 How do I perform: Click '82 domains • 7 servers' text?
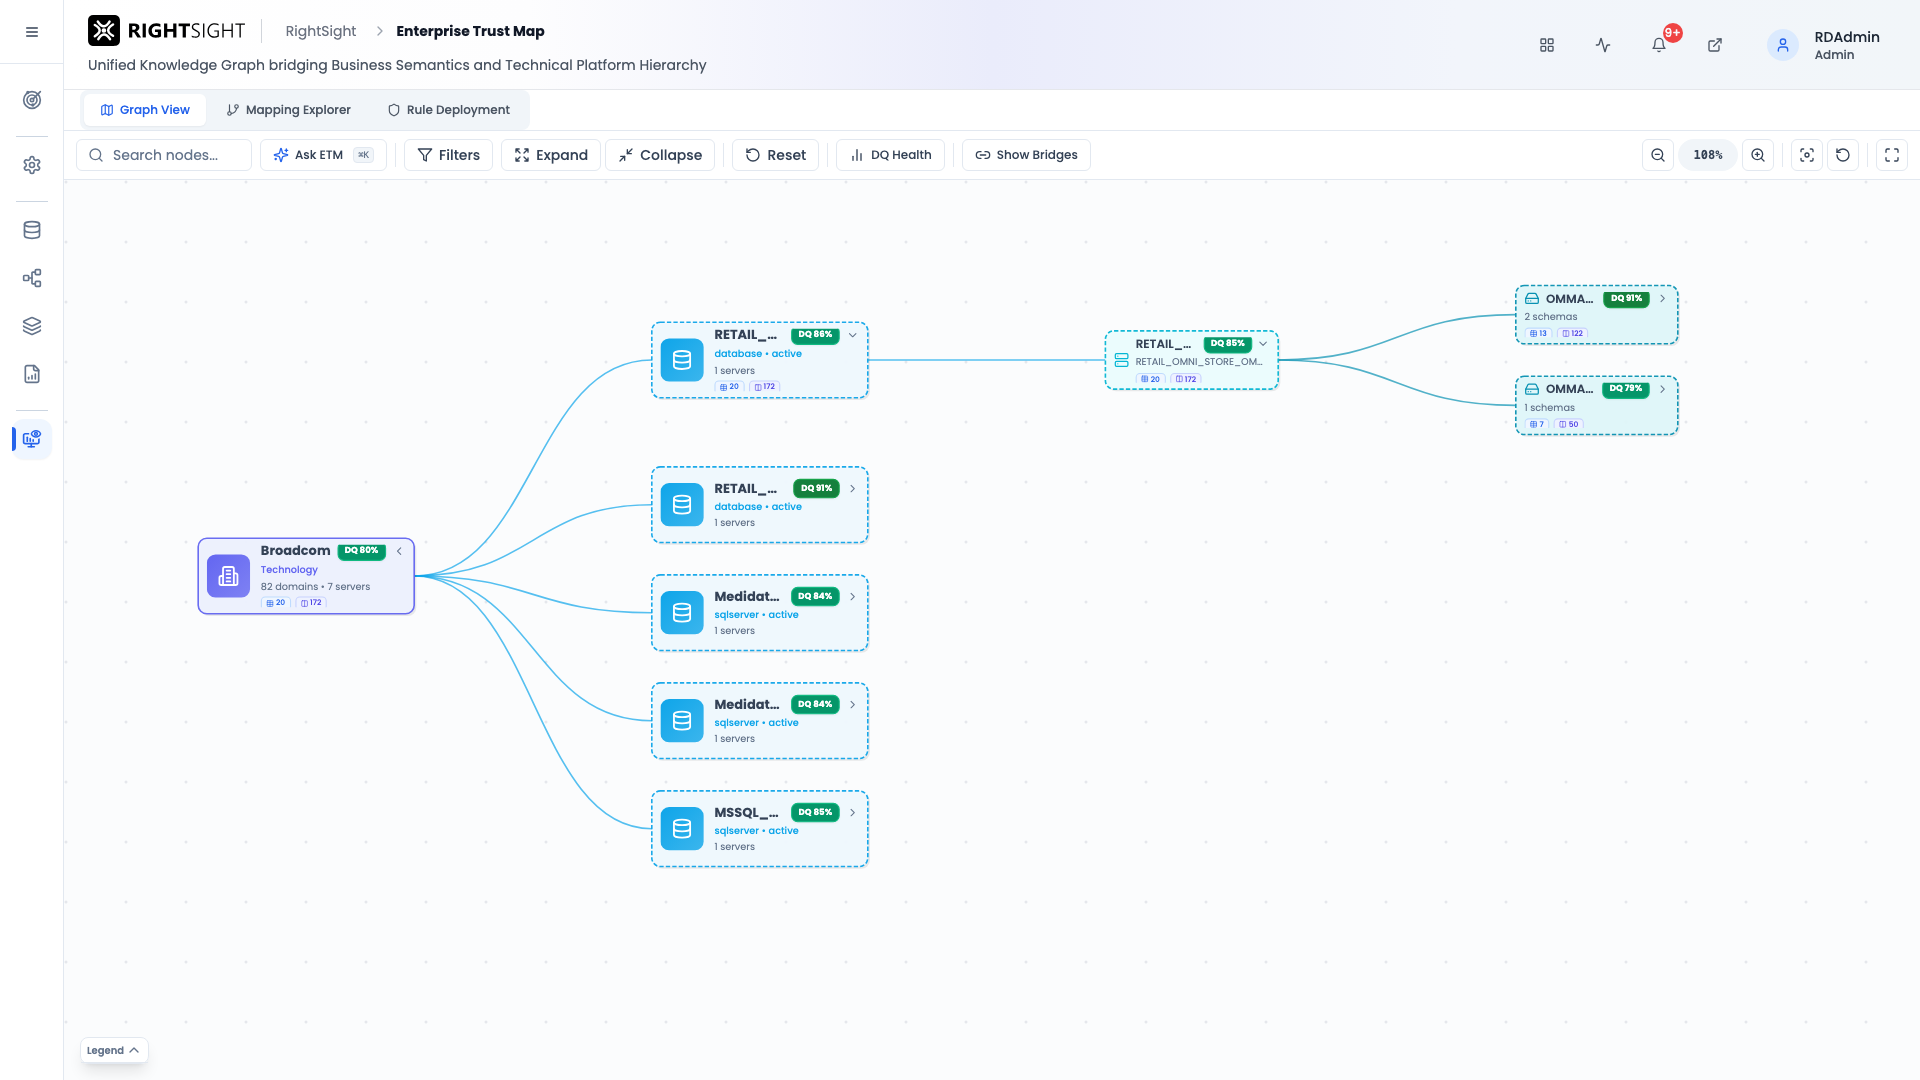tap(315, 587)
